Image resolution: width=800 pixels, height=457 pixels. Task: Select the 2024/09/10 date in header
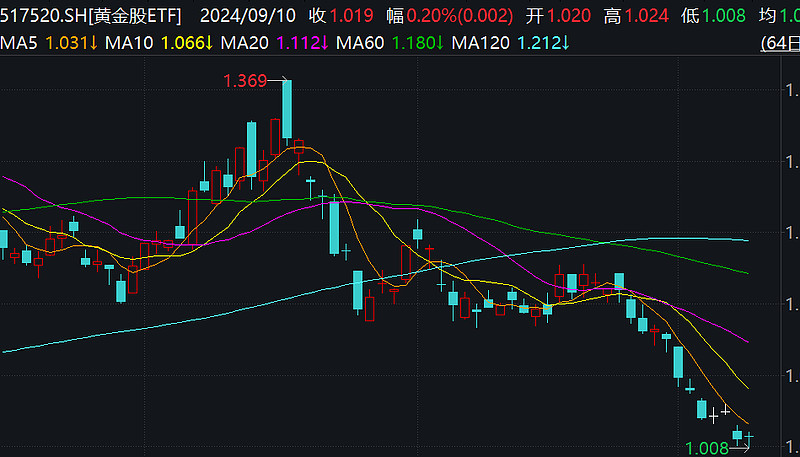pos(247,16)
